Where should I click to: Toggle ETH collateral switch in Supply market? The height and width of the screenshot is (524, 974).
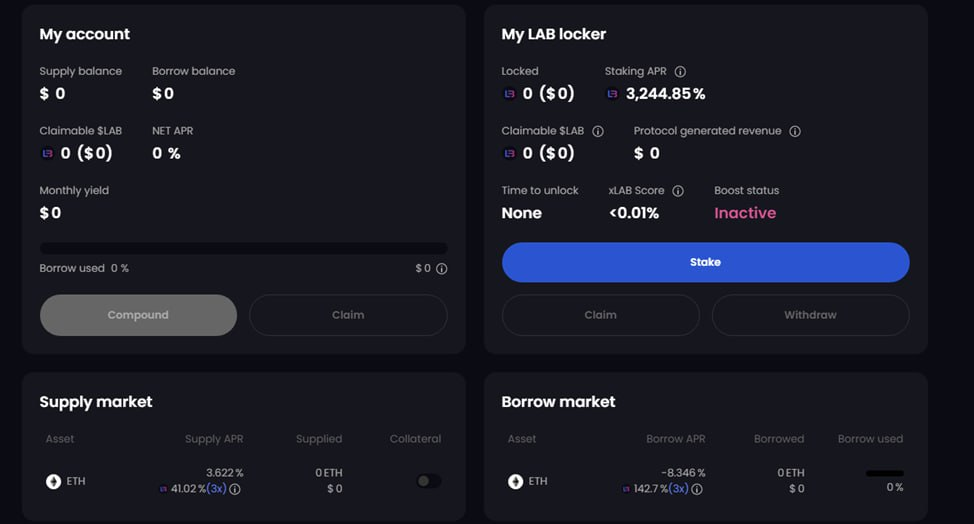(428, 481)
